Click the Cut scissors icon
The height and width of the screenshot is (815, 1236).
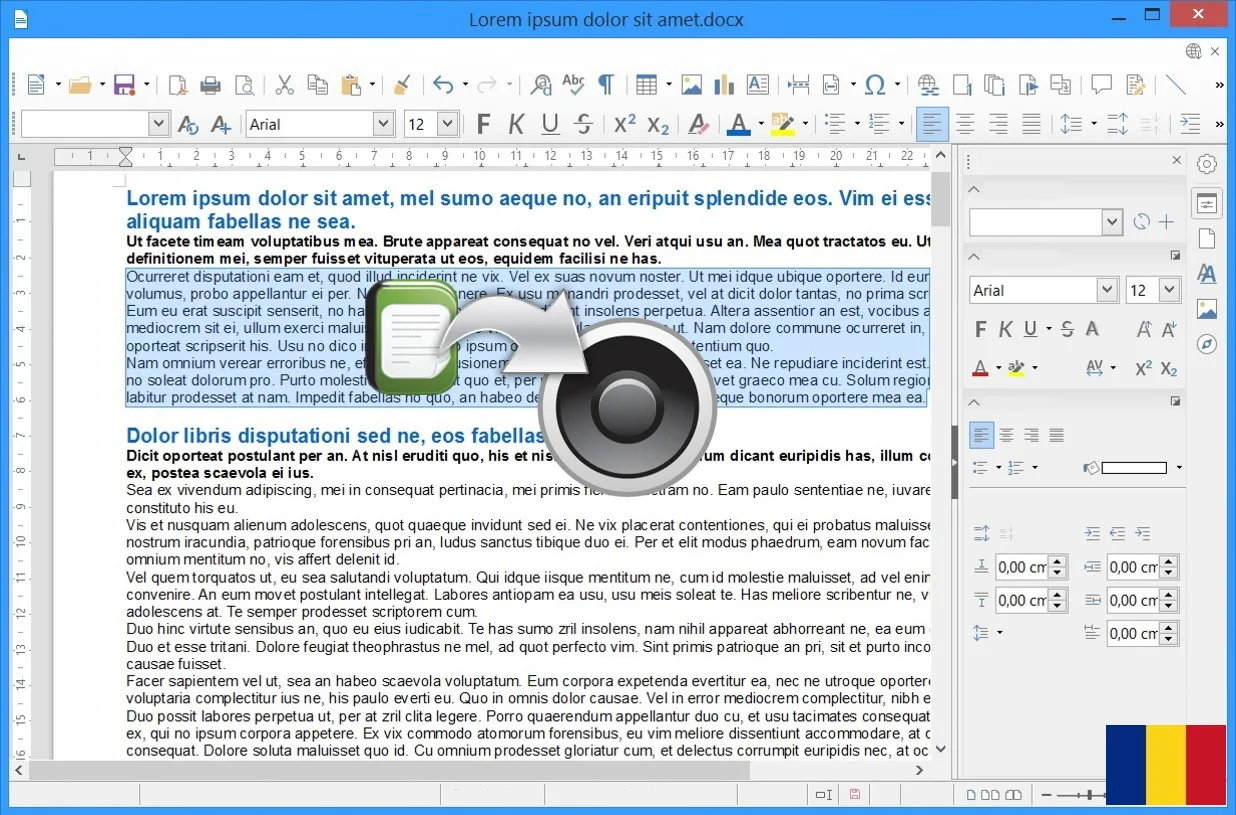[x=284, y=85]
